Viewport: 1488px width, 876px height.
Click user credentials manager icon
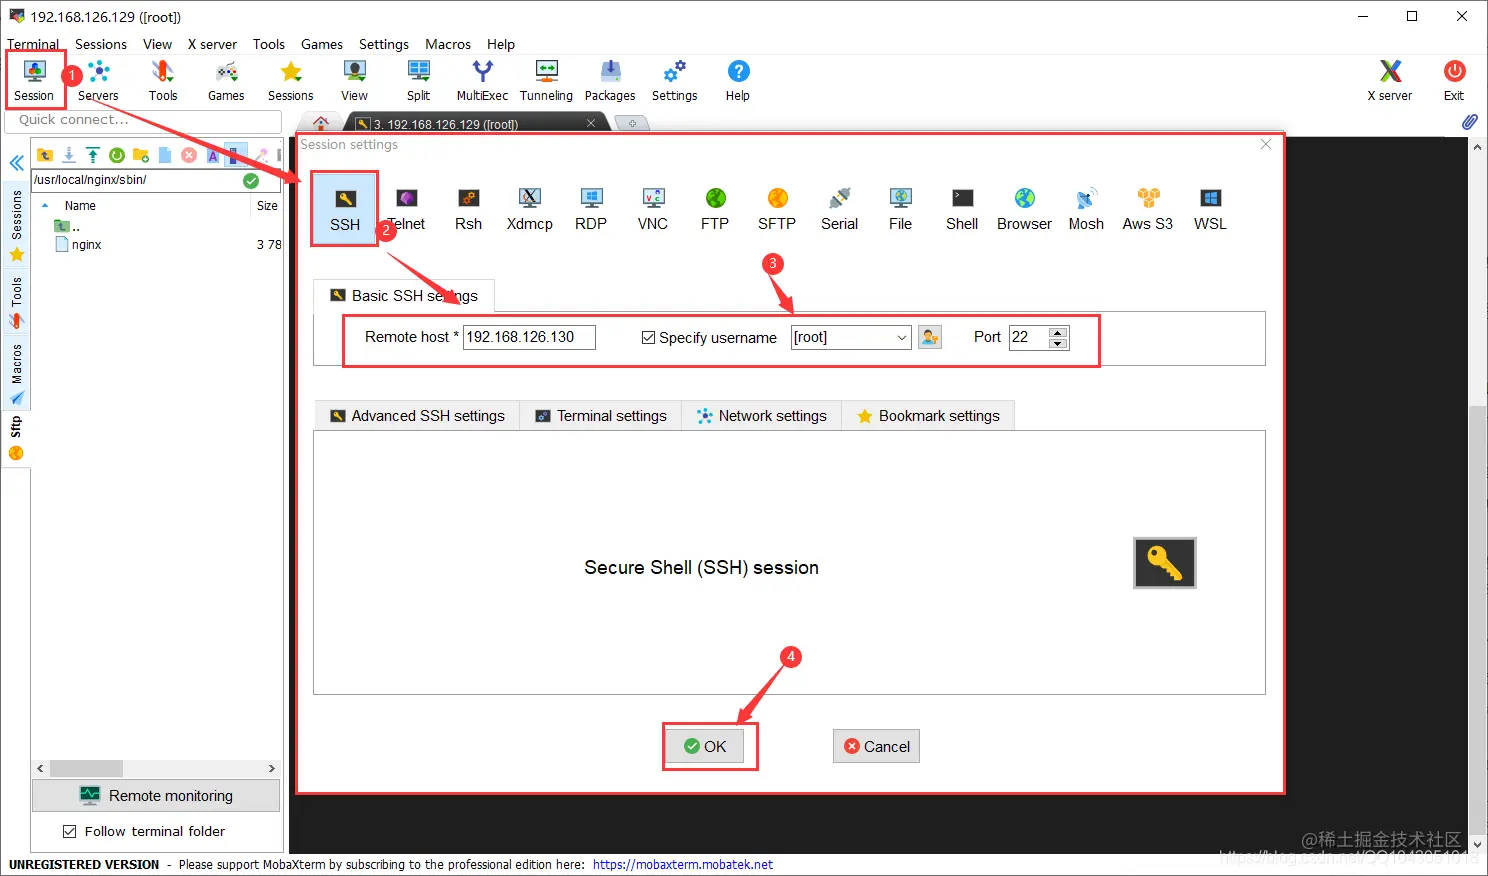[930, 337]
